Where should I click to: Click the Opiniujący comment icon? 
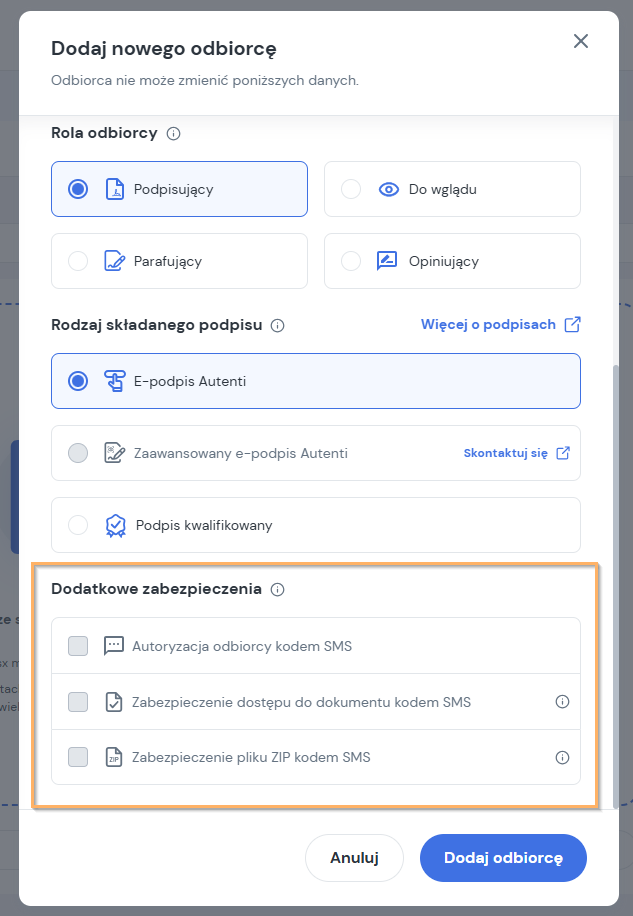tap(387, 261)
